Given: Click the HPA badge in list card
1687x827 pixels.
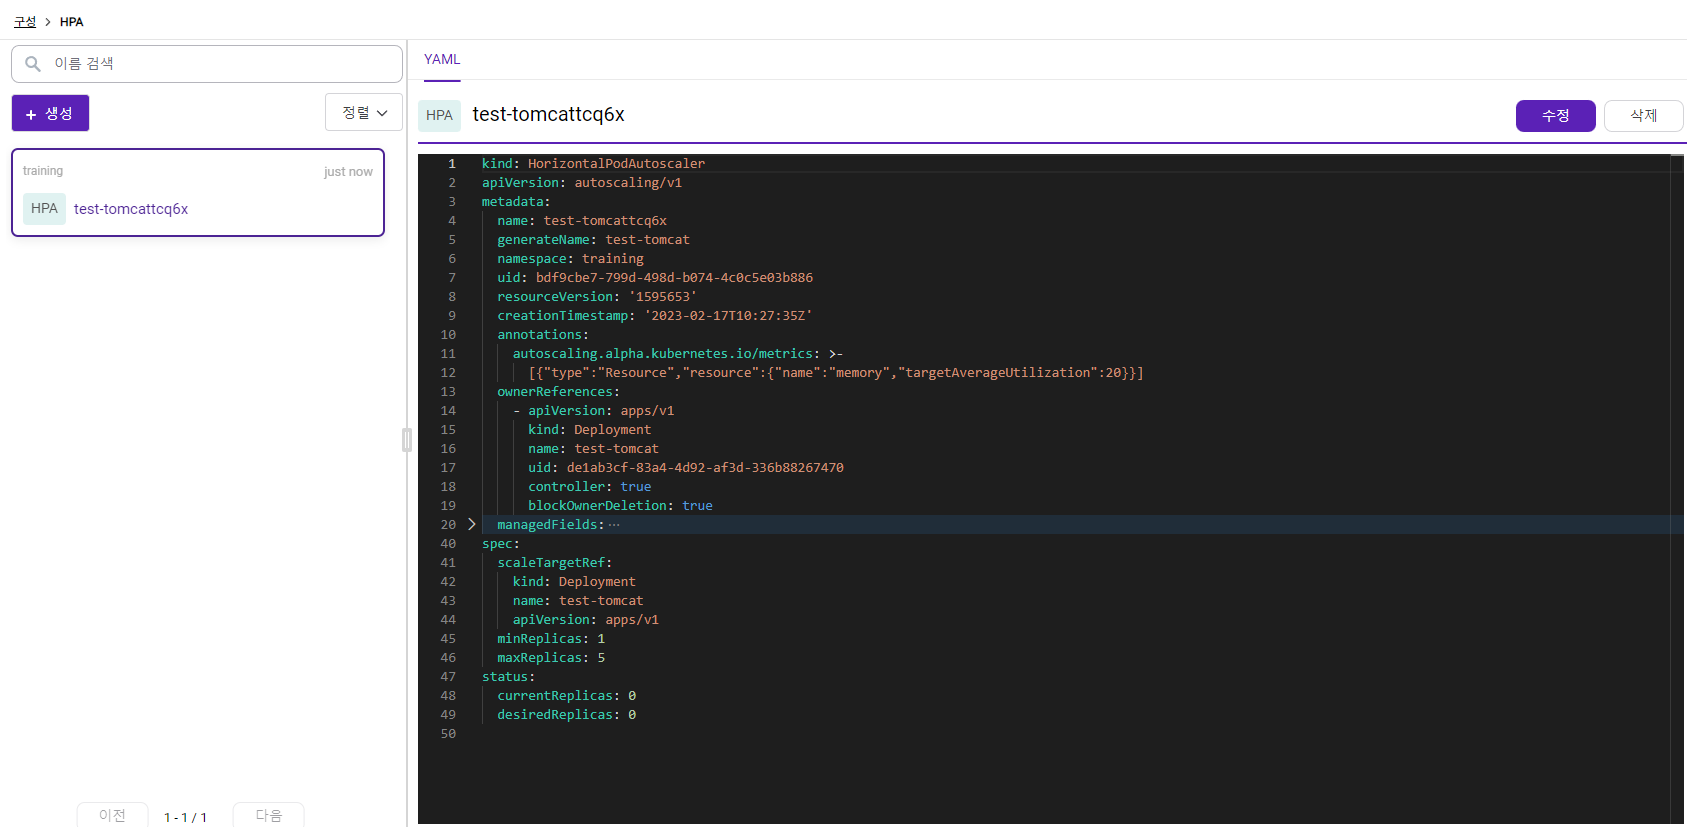Looking at the screenshot, I should (44, 208).
